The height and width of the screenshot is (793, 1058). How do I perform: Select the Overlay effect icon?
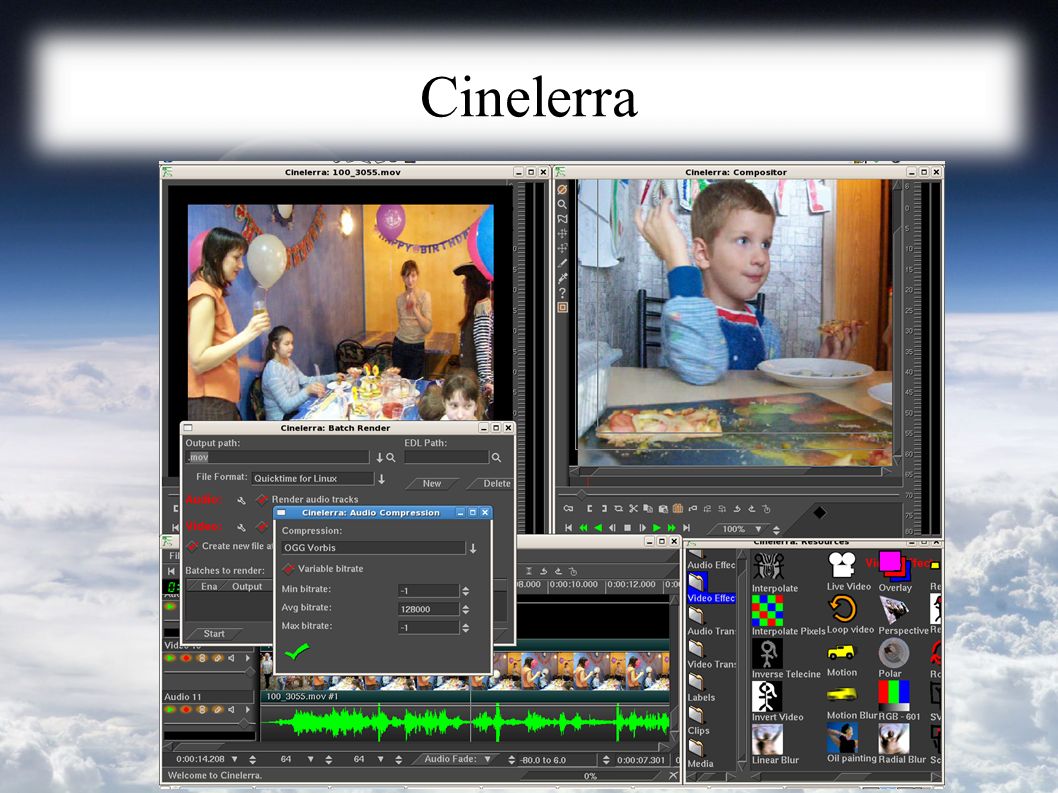point(894,566)
